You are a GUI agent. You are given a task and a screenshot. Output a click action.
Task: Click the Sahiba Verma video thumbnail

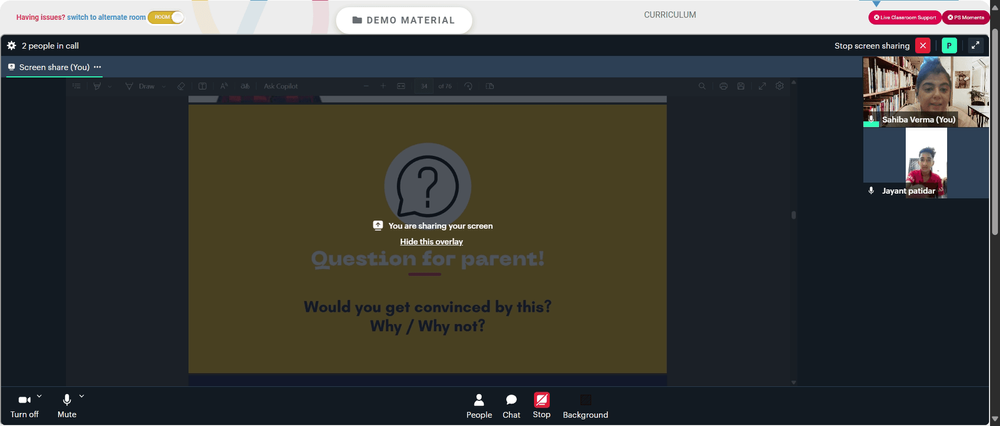click(x=925, y=92)
